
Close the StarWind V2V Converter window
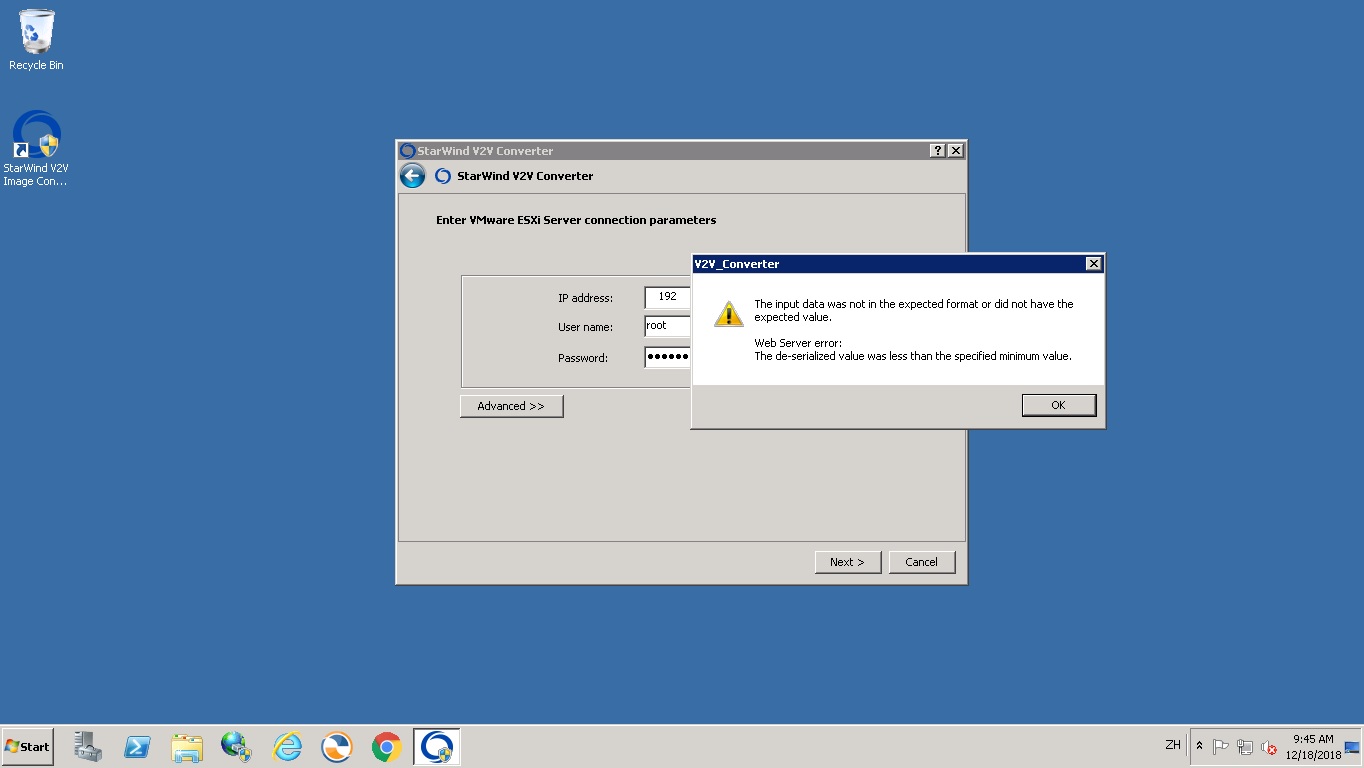click(955, 151)
